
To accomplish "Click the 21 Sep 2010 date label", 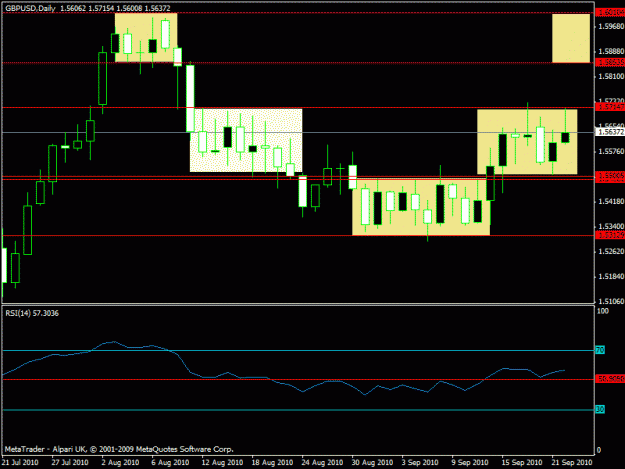I will 572,462.
